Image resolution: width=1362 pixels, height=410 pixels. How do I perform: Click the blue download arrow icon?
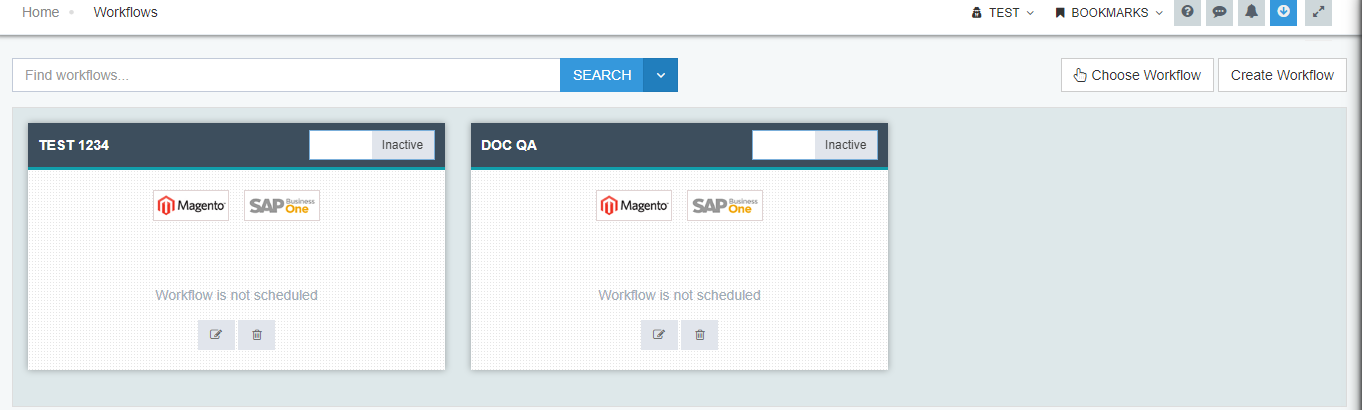click(1283, 13)
